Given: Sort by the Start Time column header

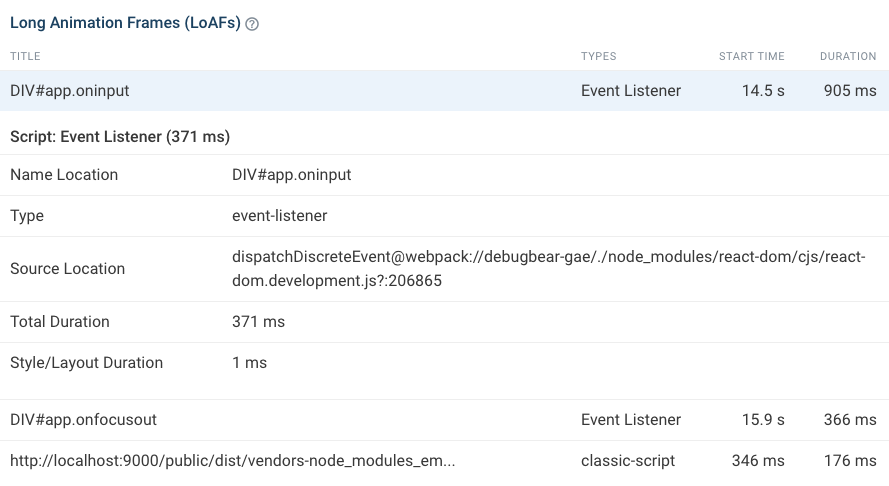Looking at the screenshot, I should (x=751, y=57).
